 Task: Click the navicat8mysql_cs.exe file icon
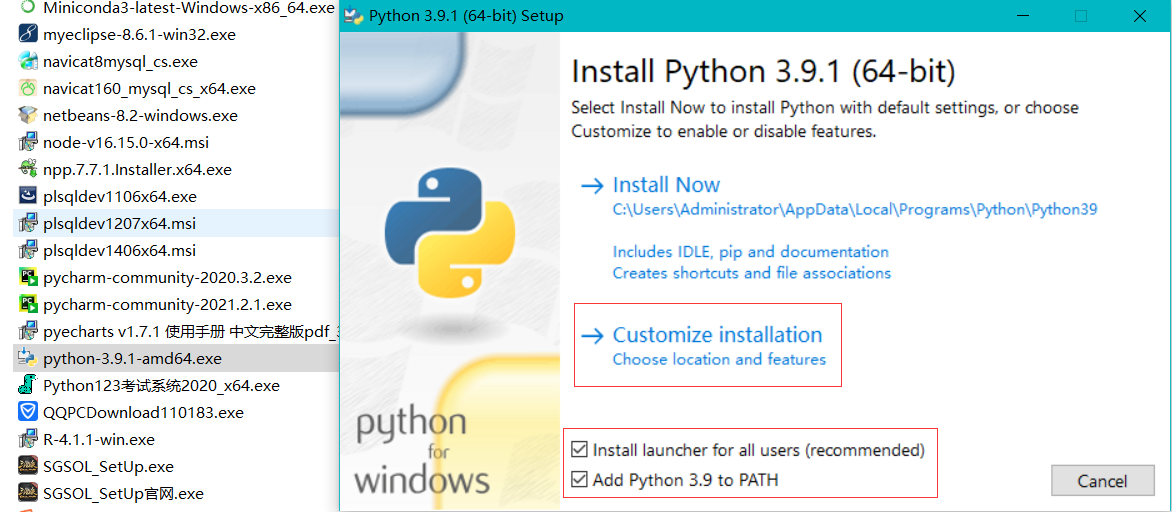click(x=28, y=61)
